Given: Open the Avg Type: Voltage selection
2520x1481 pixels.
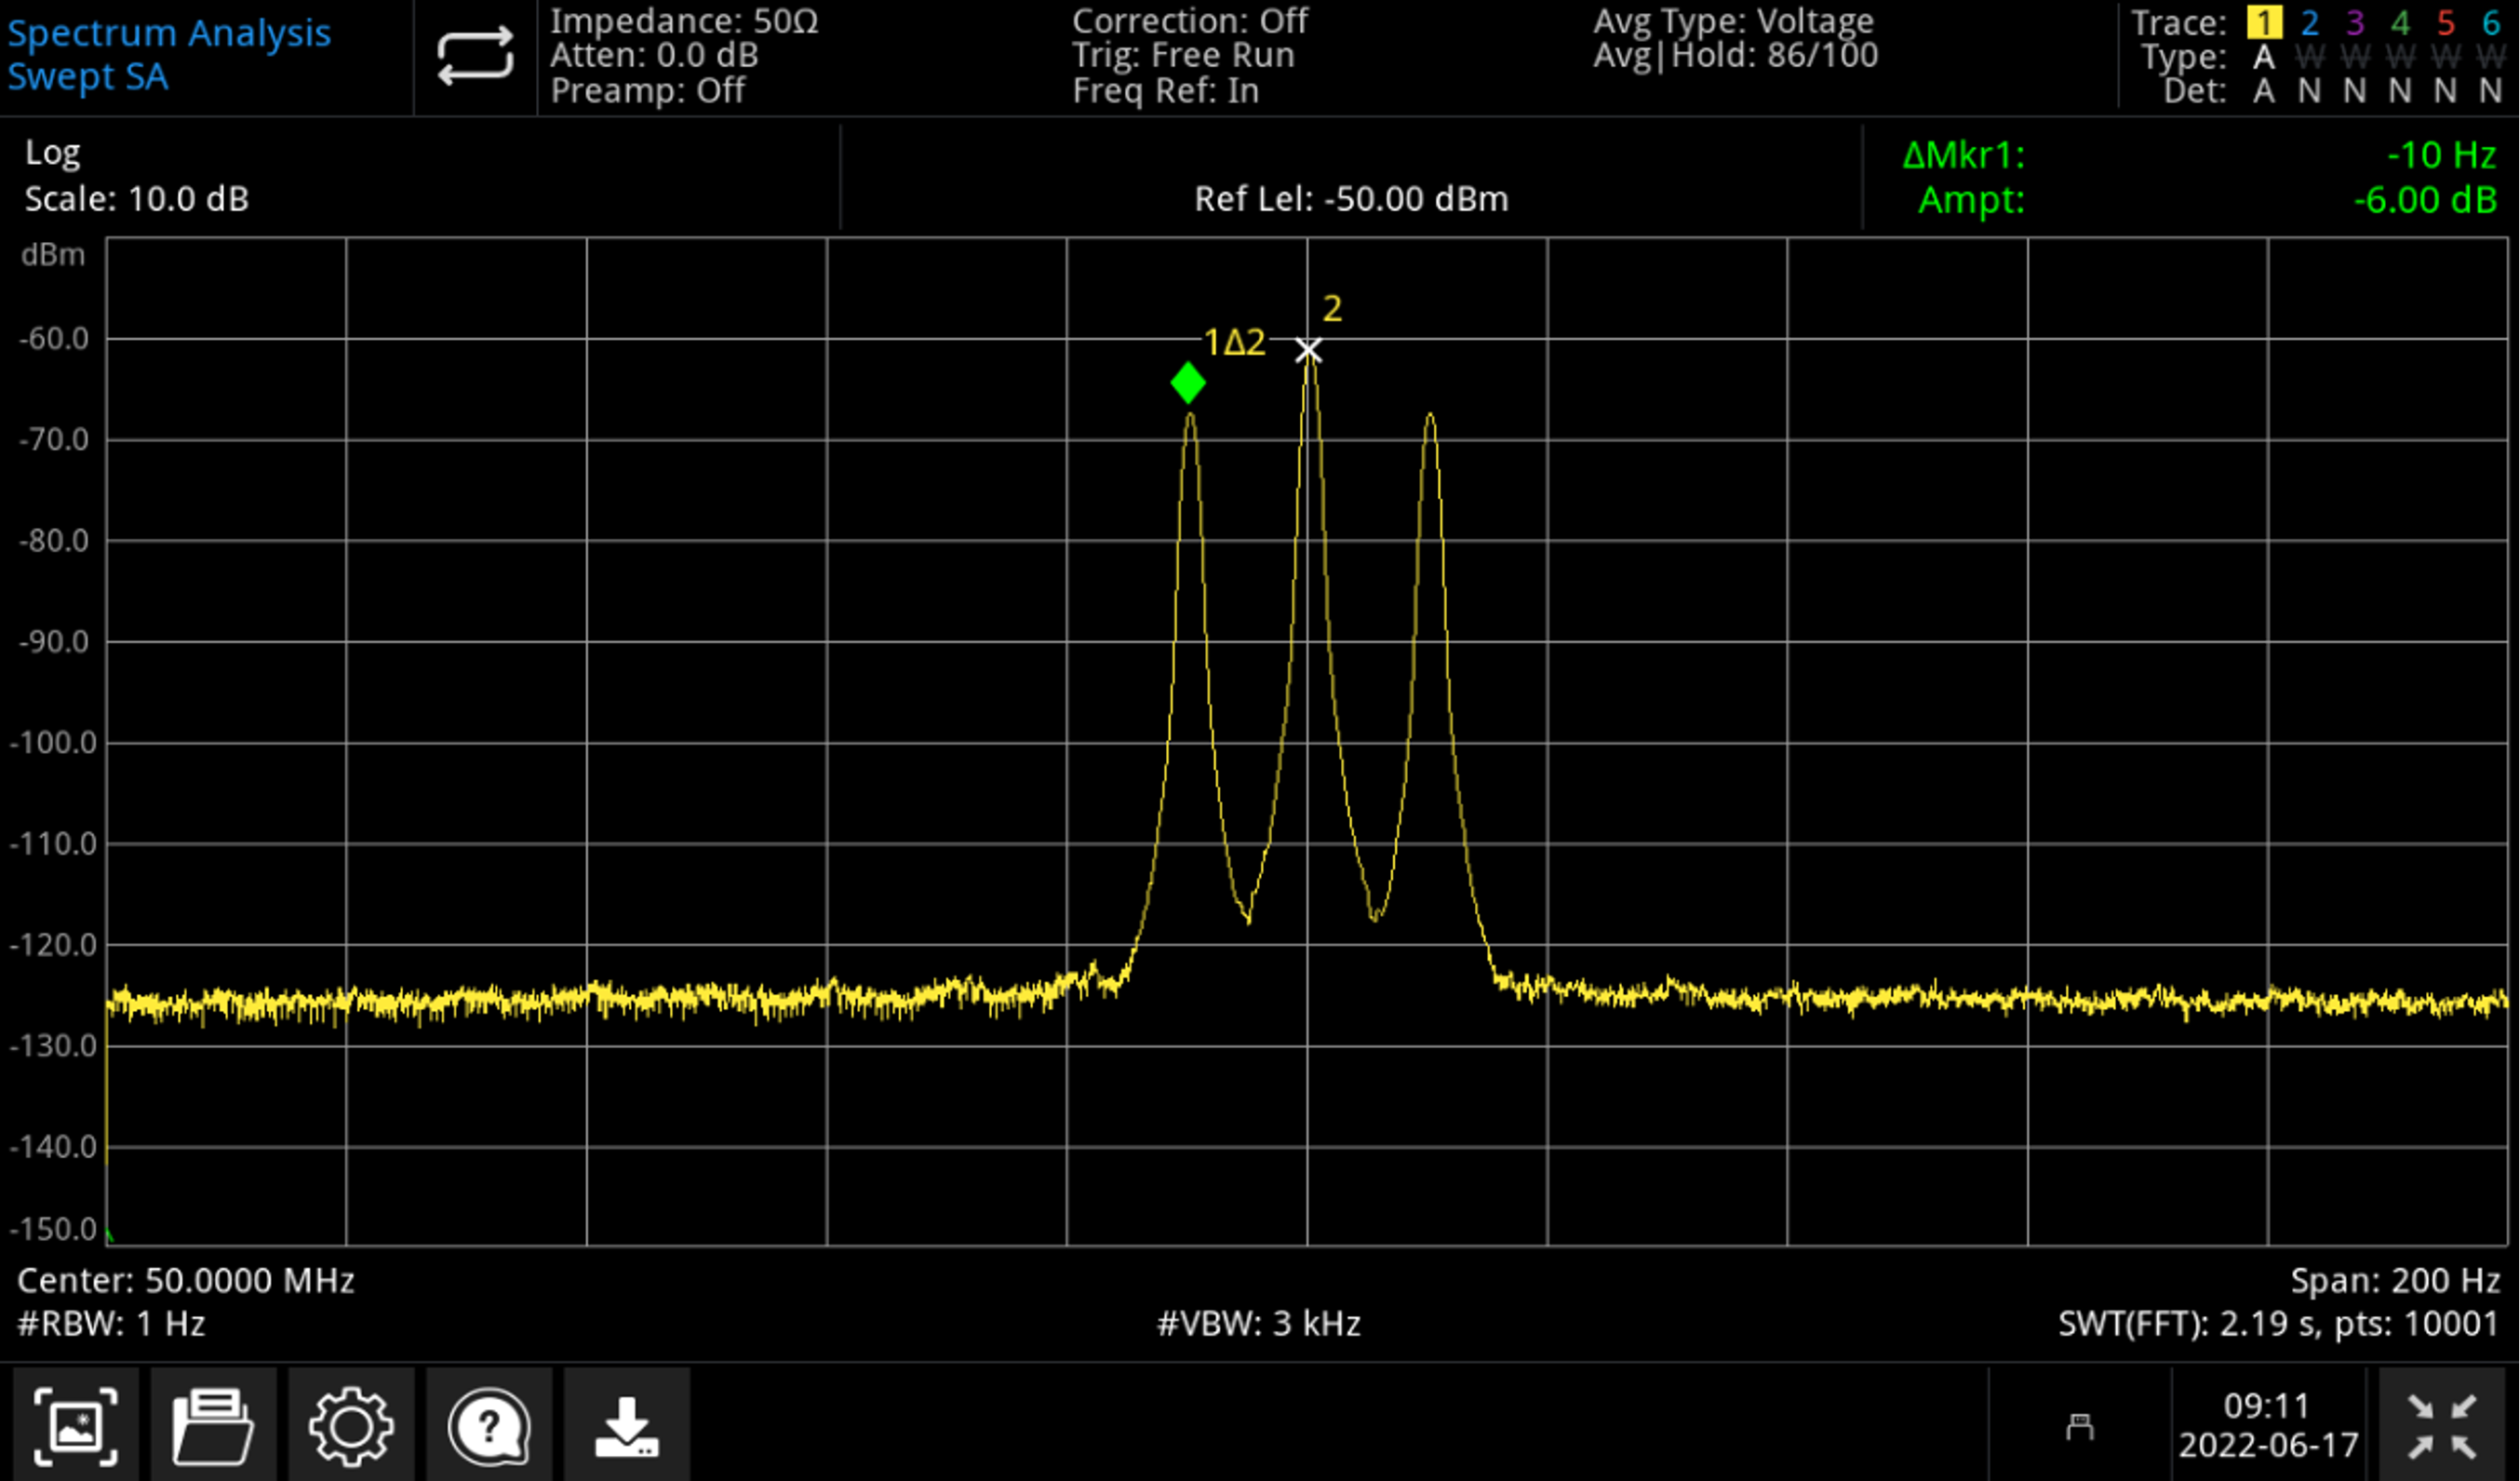Looking at the screenshot, I should (1735, 21).
